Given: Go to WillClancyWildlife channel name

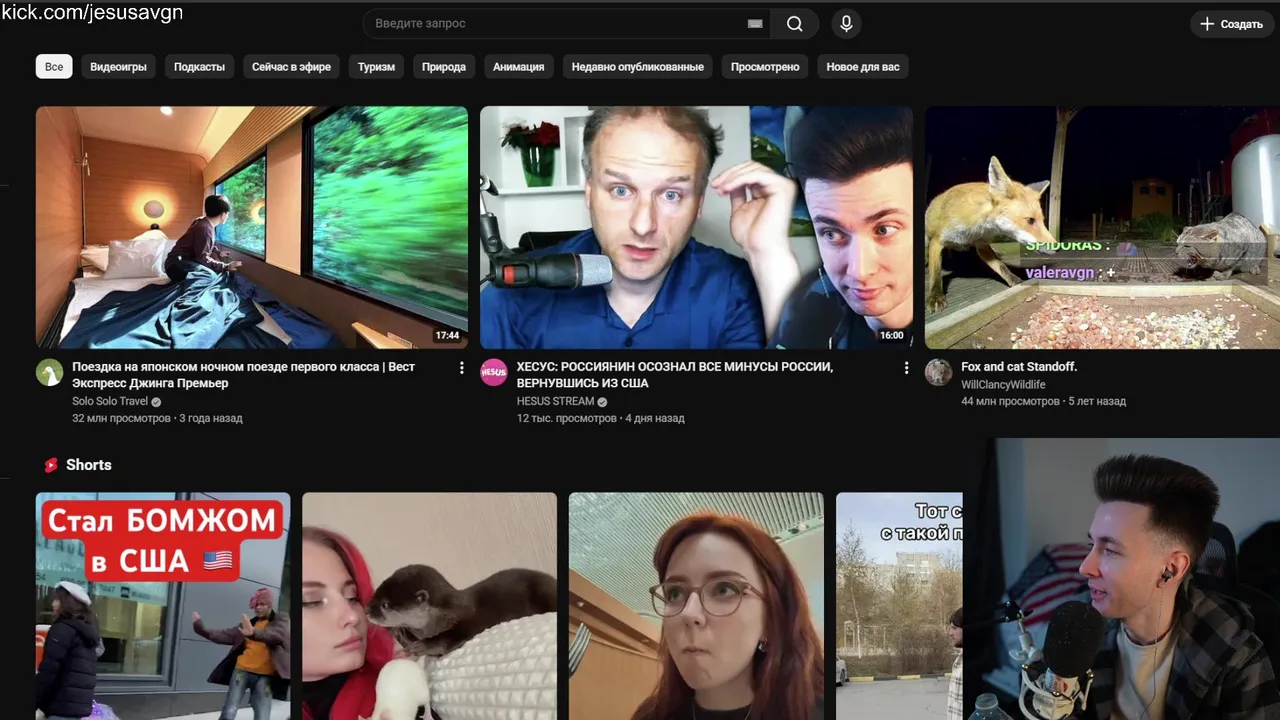Looking at the screenshot, I should point(1003,385).
